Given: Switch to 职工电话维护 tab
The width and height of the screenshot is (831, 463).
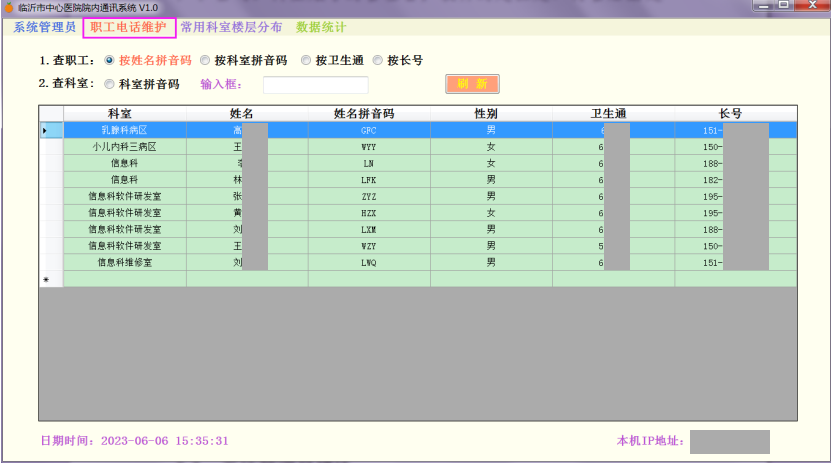Looking at the screenshot, I should 129,27.
